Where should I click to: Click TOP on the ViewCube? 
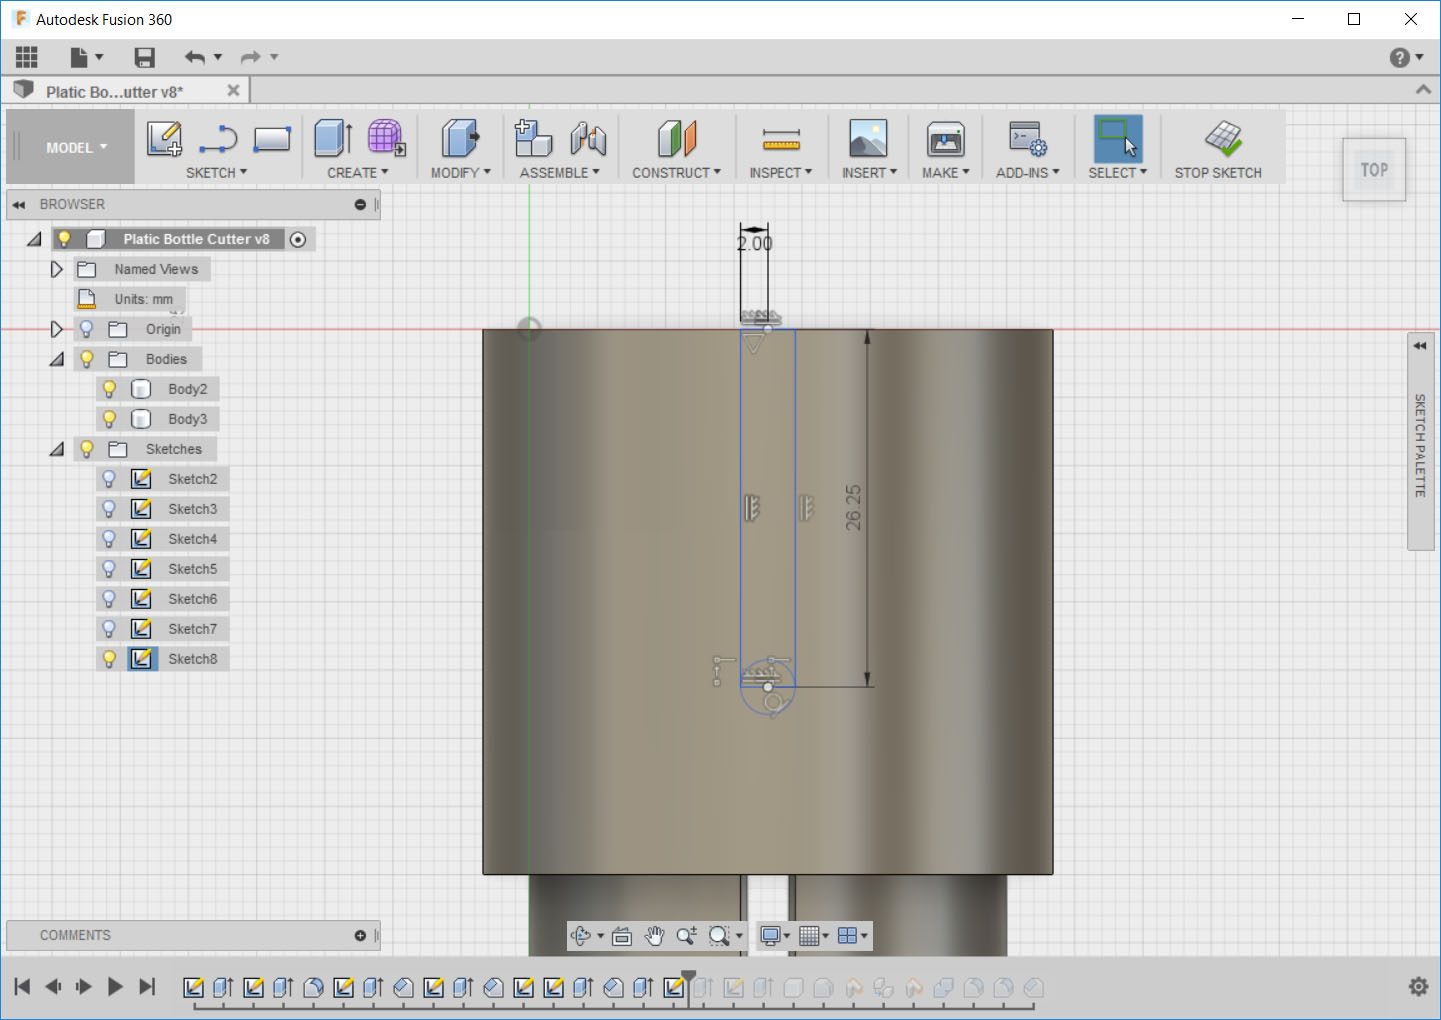point(1374,169)
